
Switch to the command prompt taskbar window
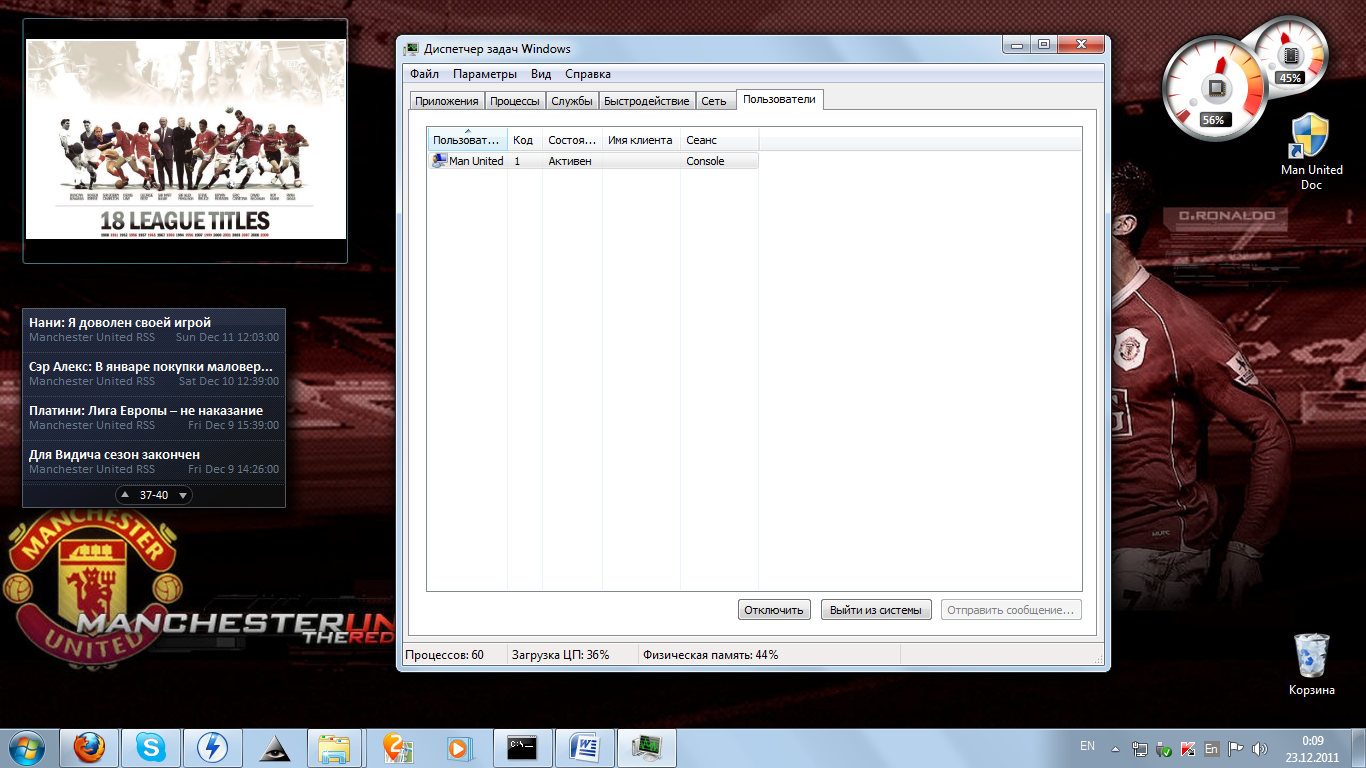[523, 747]
